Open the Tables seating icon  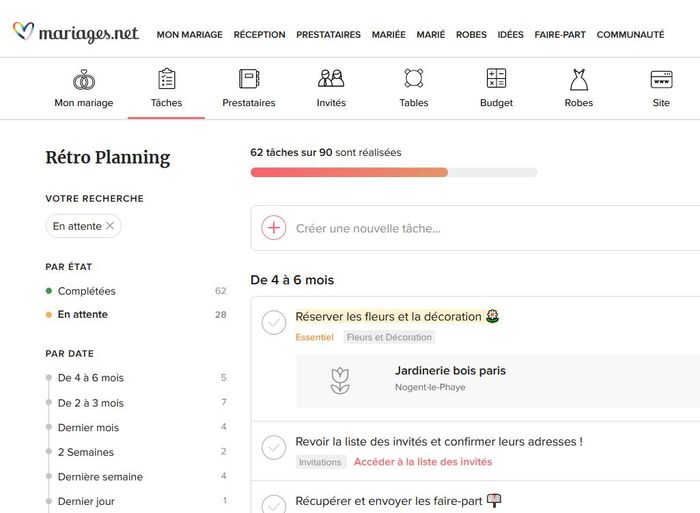tap(414, 79)
